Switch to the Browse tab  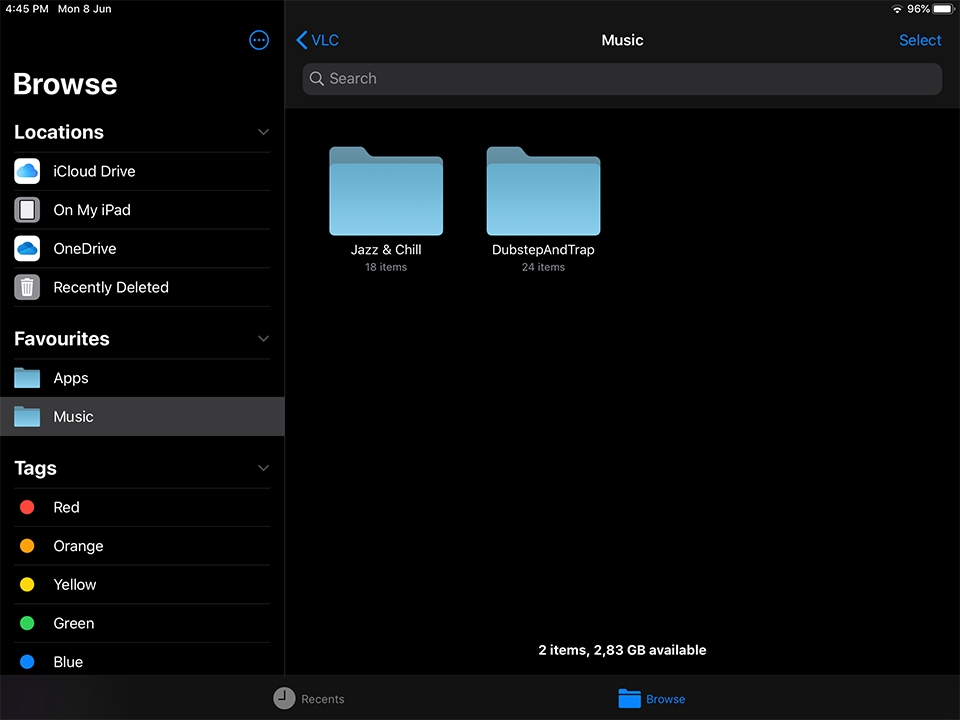click(x=651, y=699)
